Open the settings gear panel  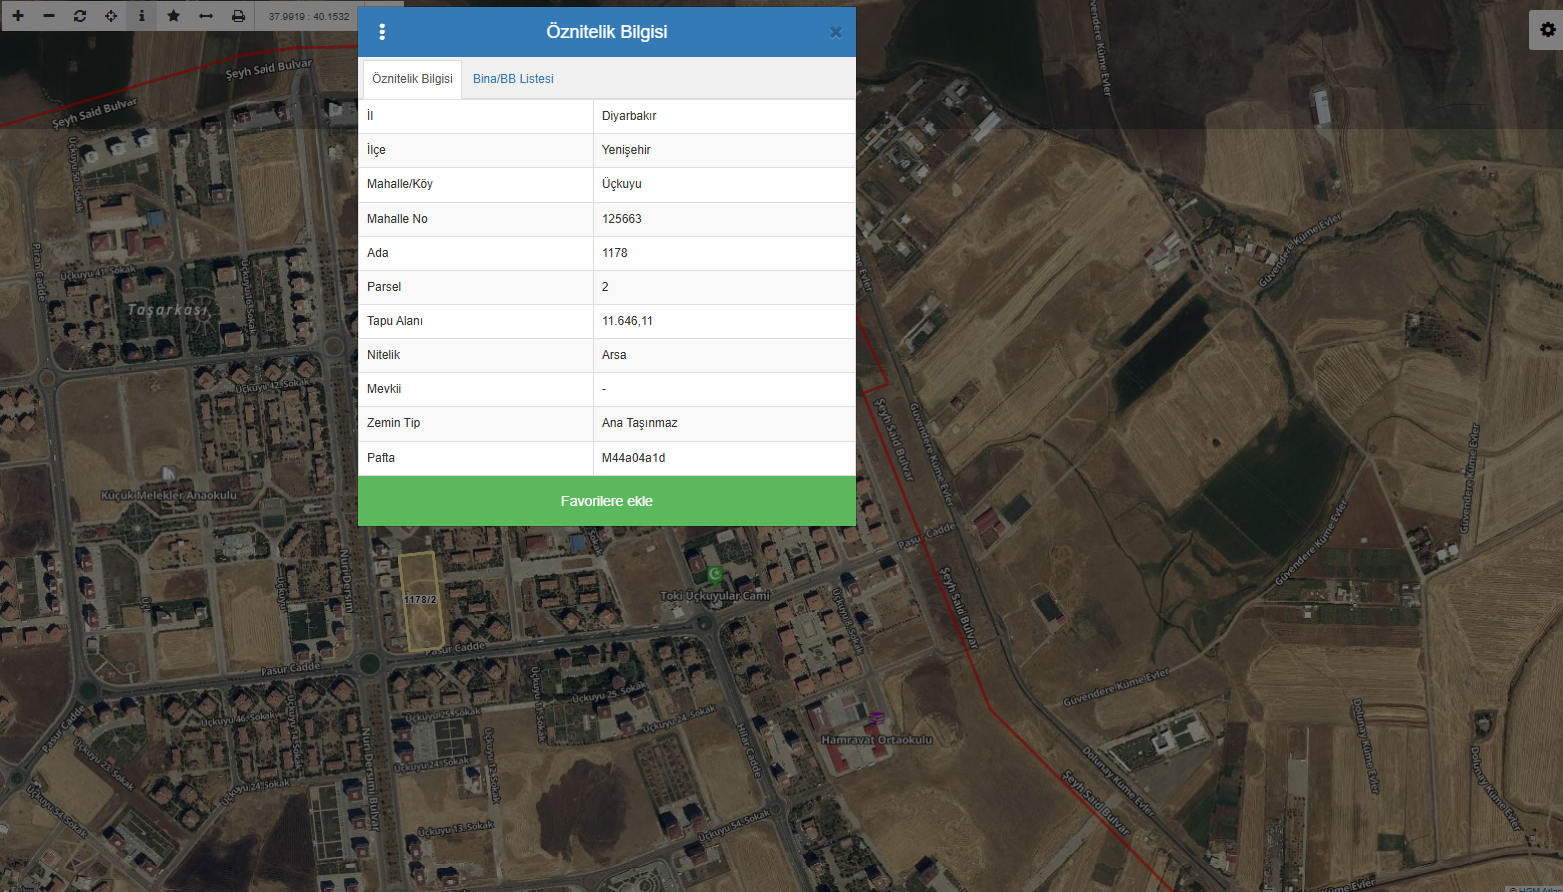pyautogui.click(x=1547, y=30)
